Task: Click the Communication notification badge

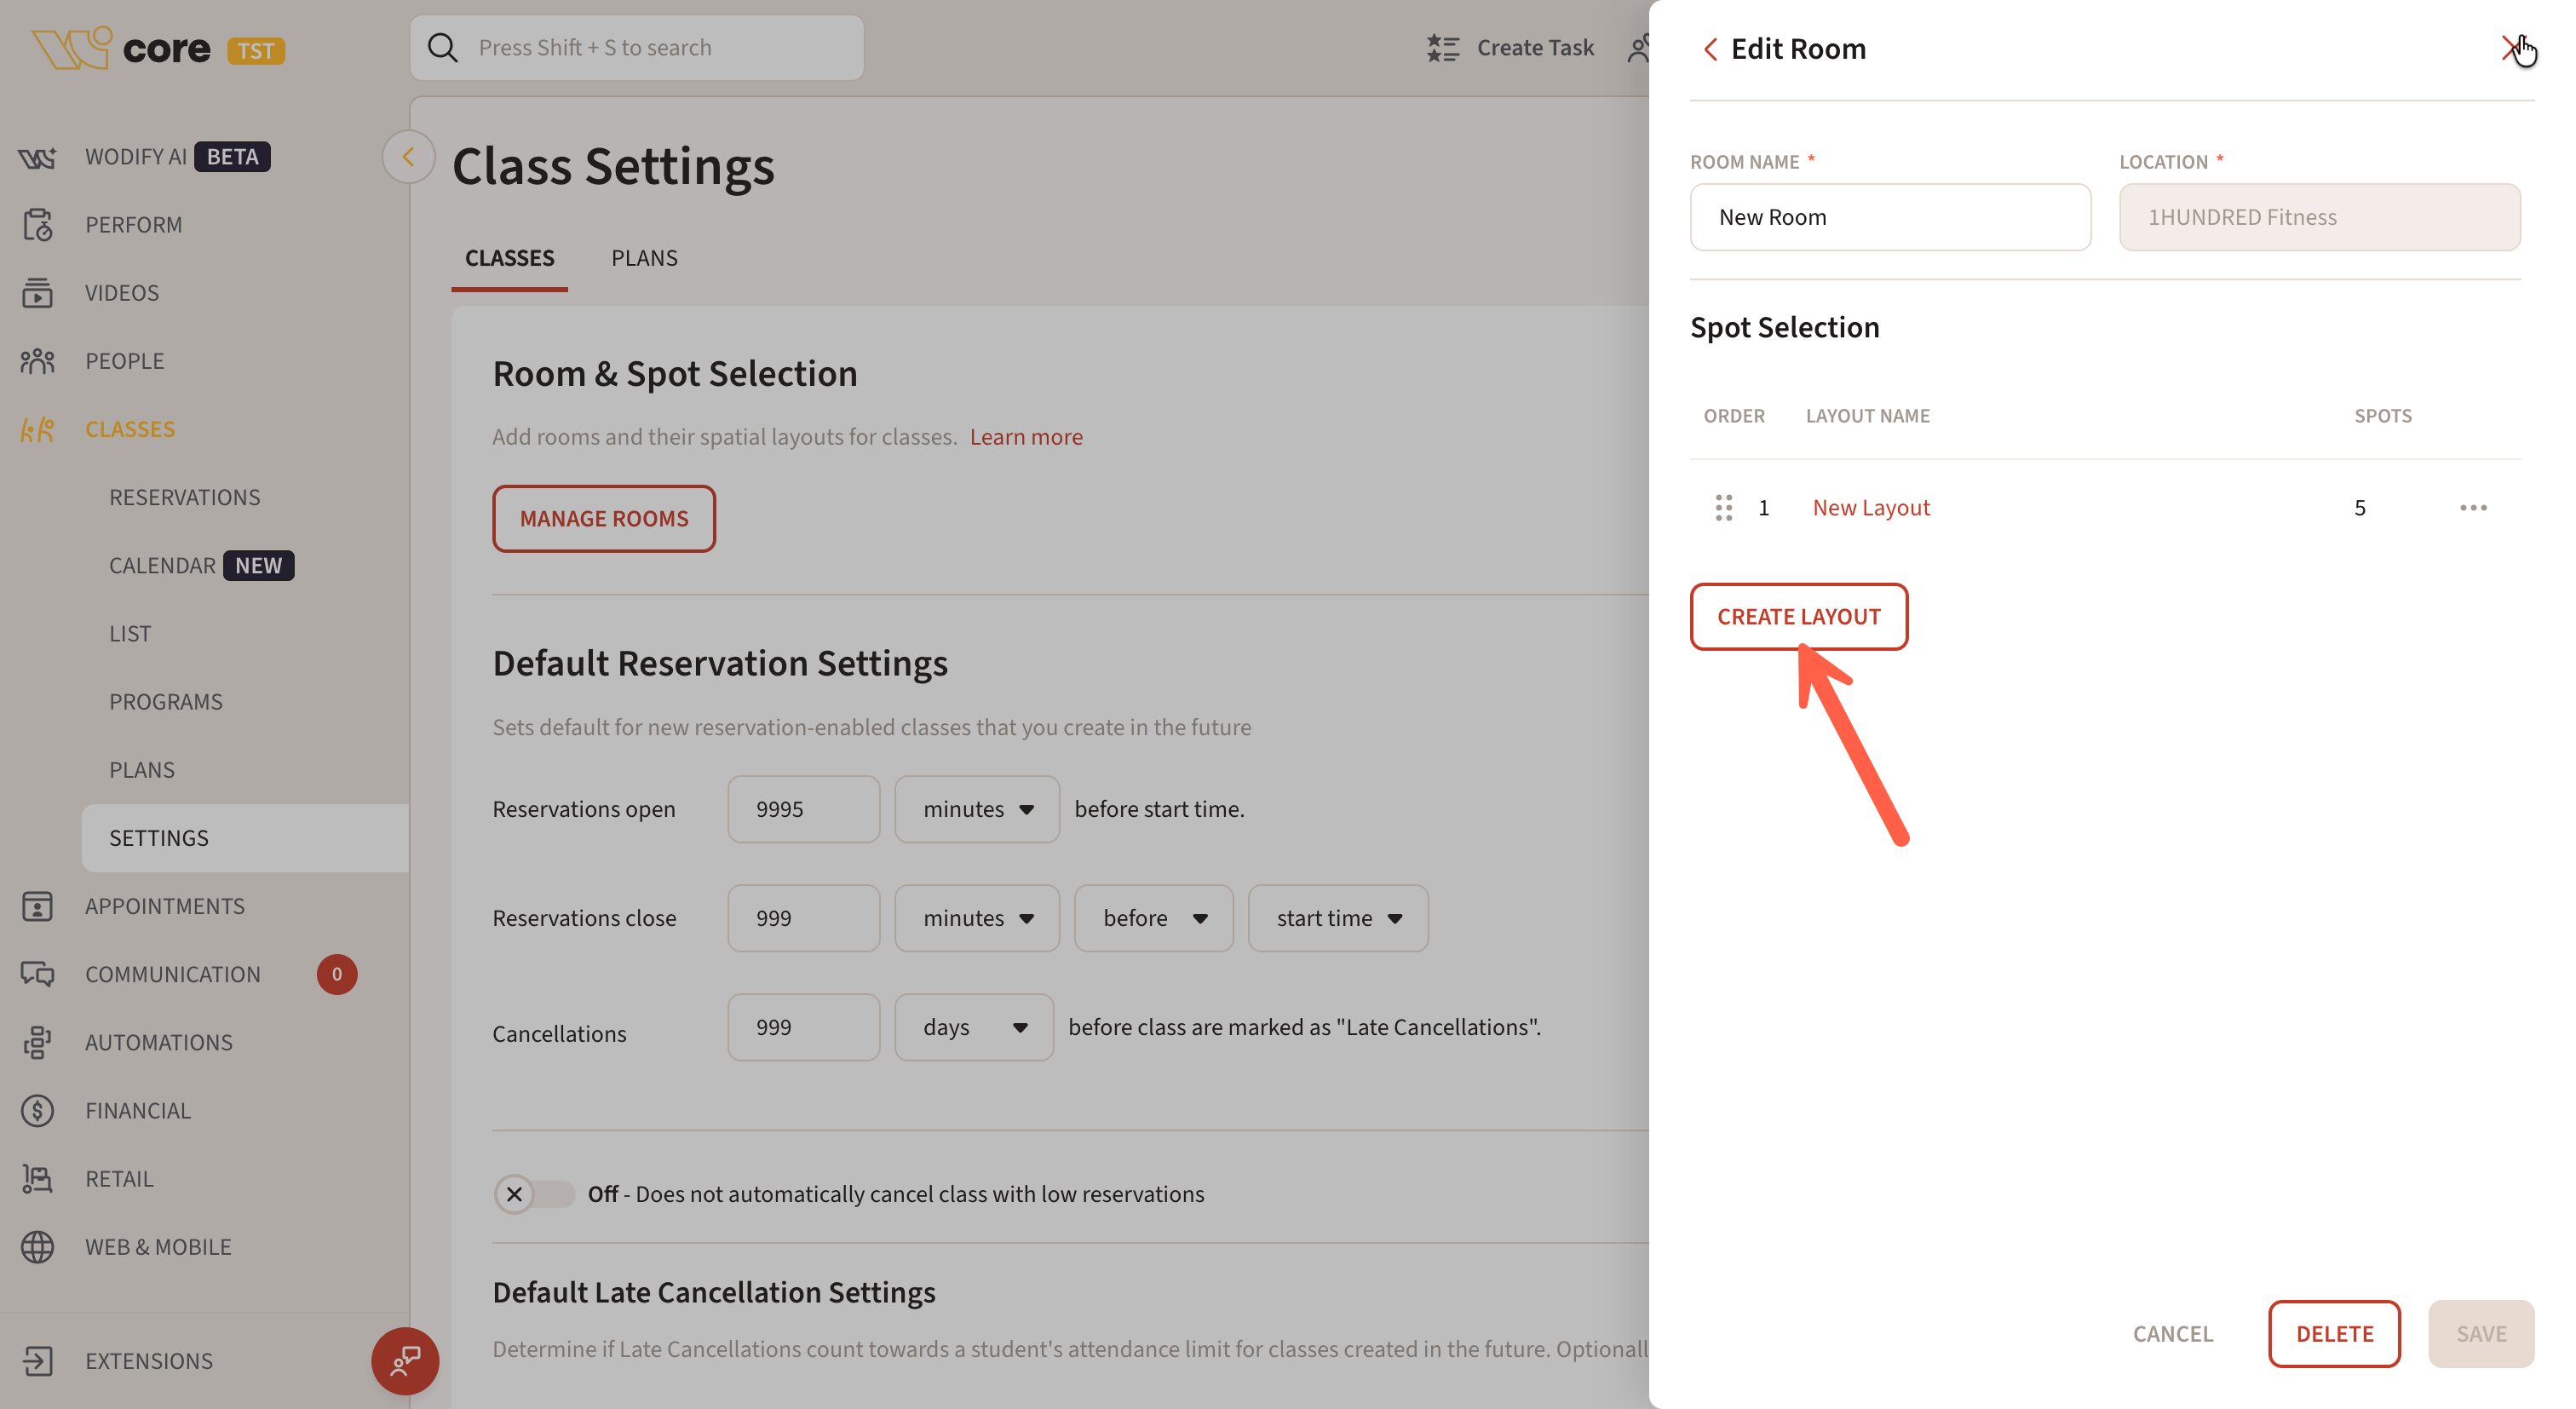Action: (x=337, y=974)
